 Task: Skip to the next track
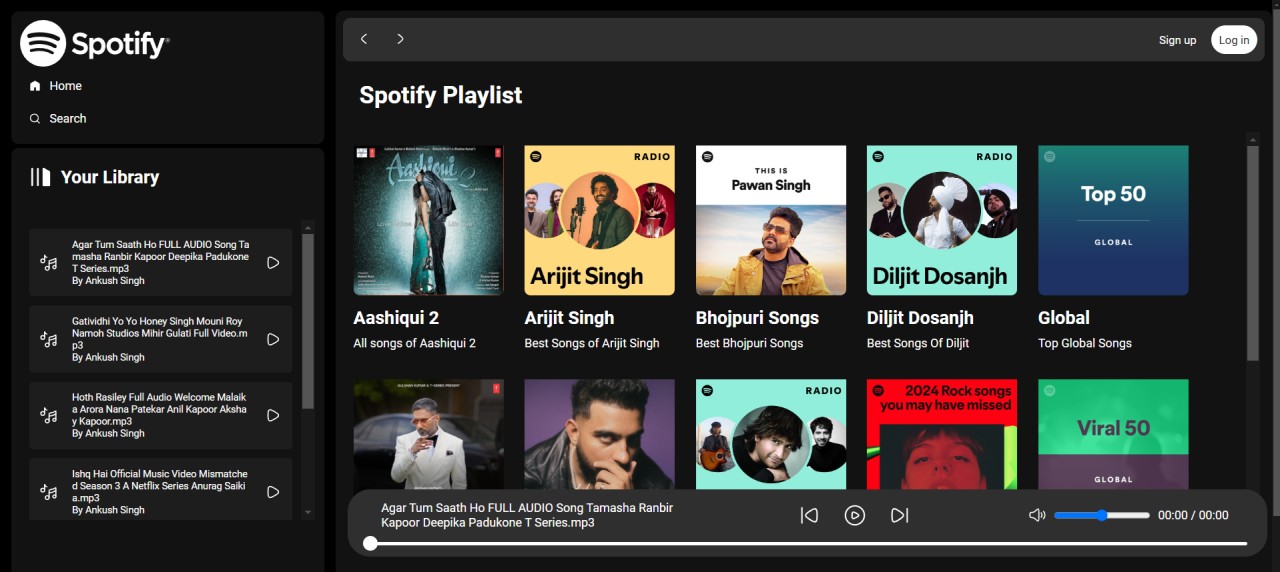pos(899,515)
